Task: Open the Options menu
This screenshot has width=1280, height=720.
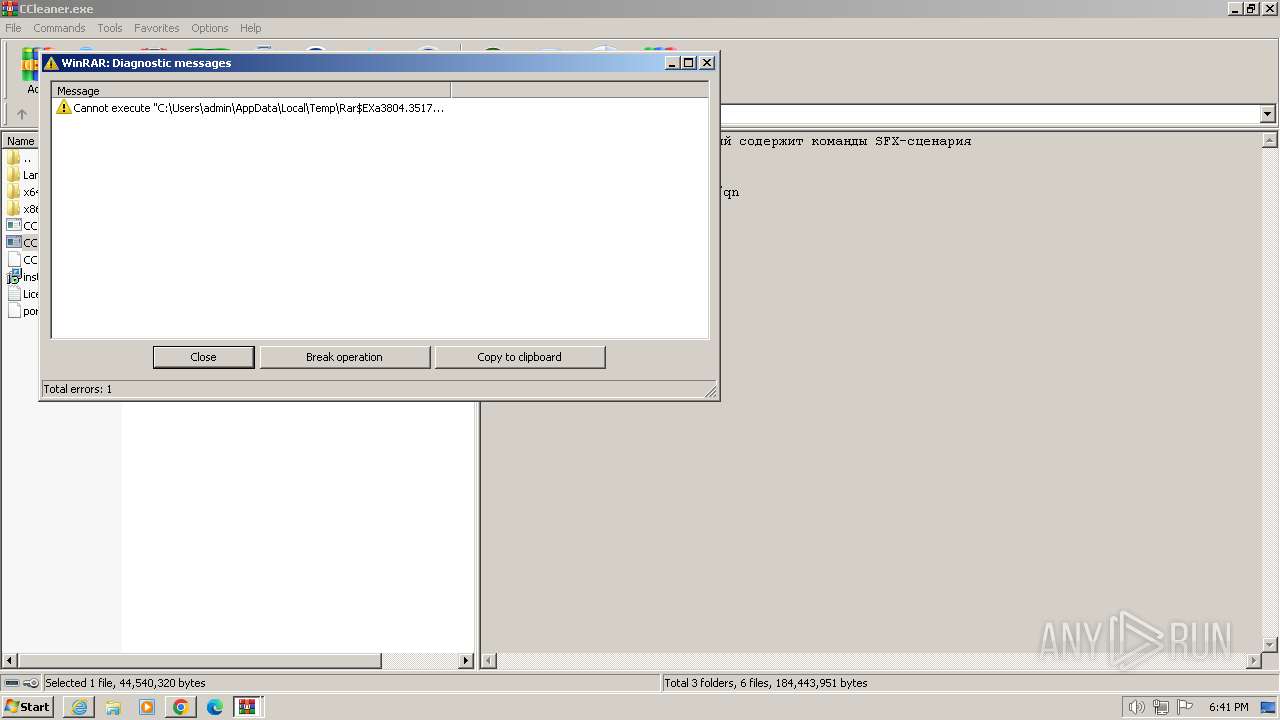Action: [210, 28]
